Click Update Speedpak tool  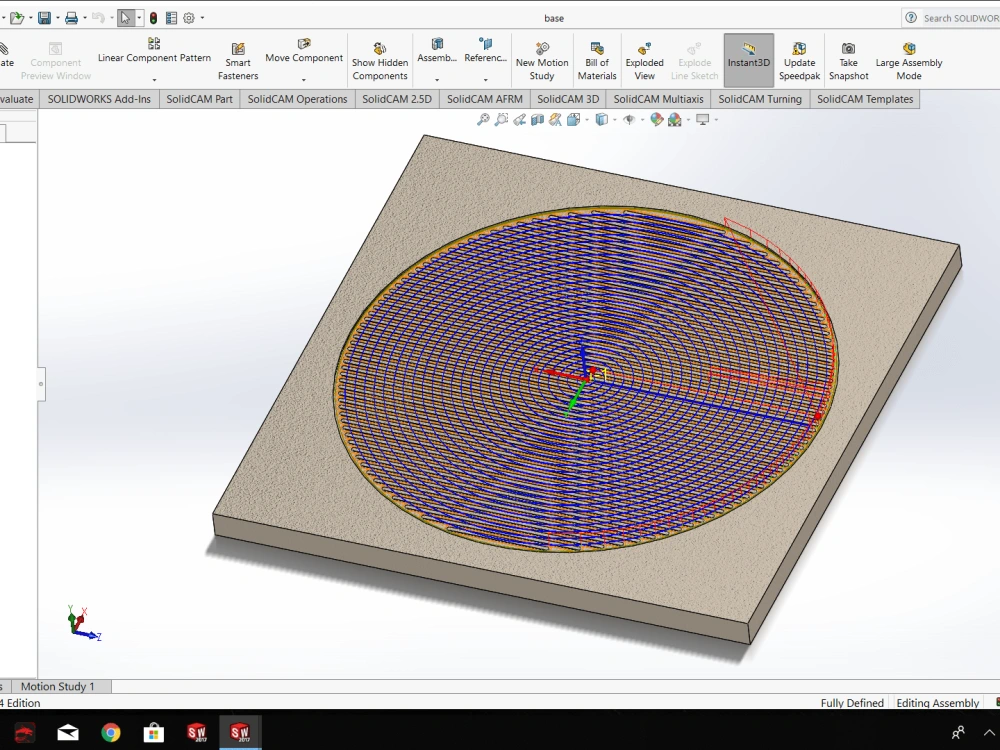[x=799, y=61]
